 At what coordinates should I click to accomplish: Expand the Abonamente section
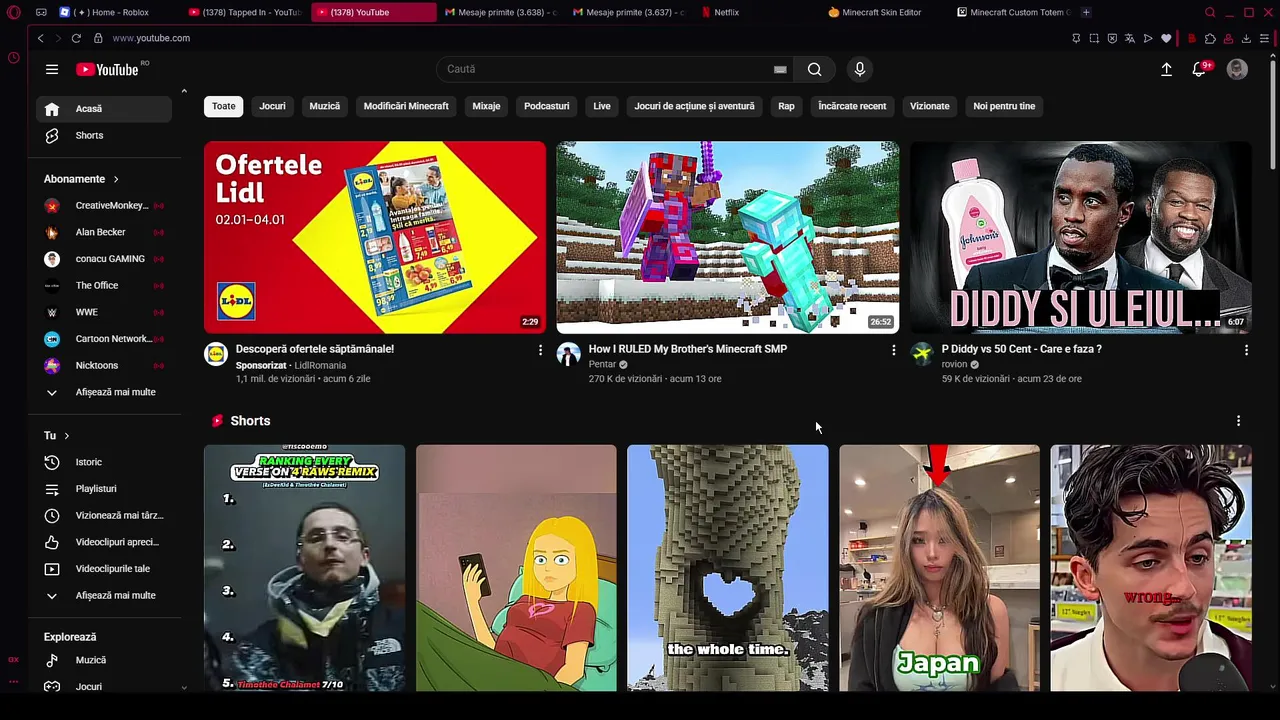(82, 179)
